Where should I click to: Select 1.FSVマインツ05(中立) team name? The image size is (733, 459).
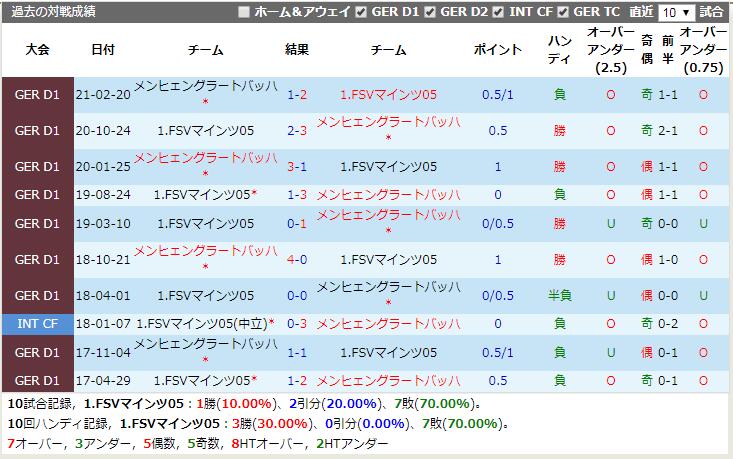[202, 324]
